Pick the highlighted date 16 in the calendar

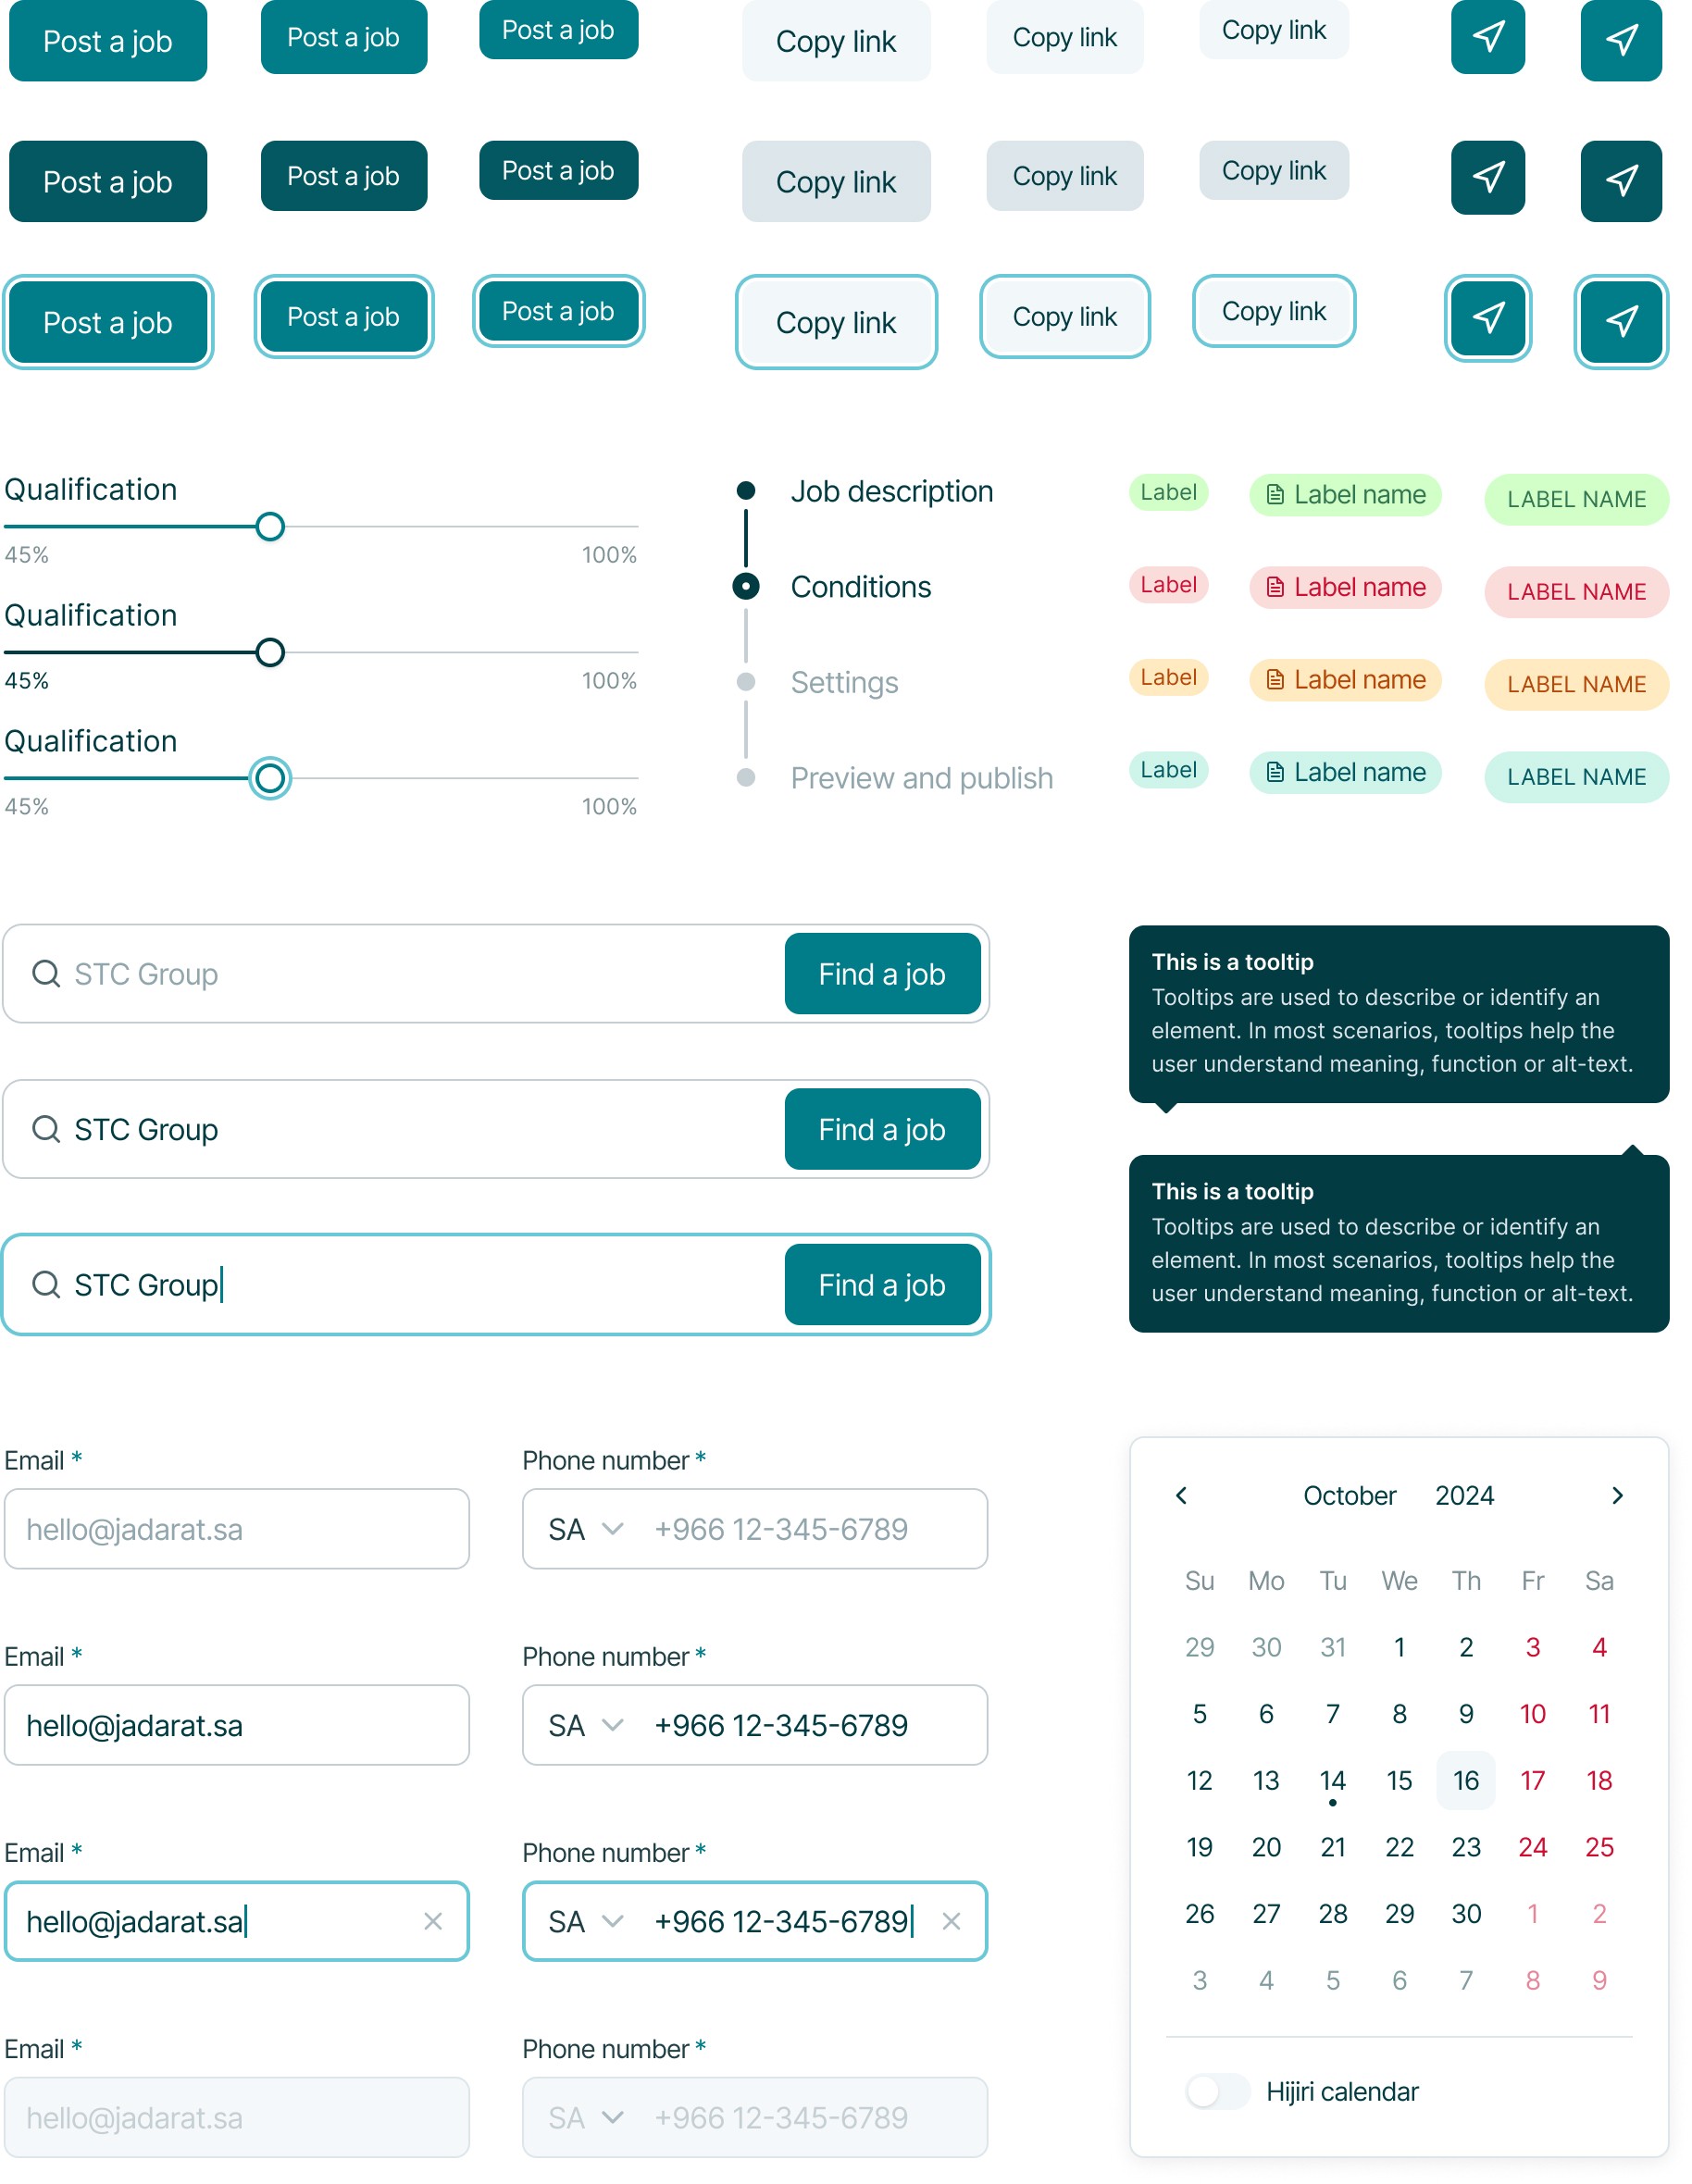[1465, 1780]
